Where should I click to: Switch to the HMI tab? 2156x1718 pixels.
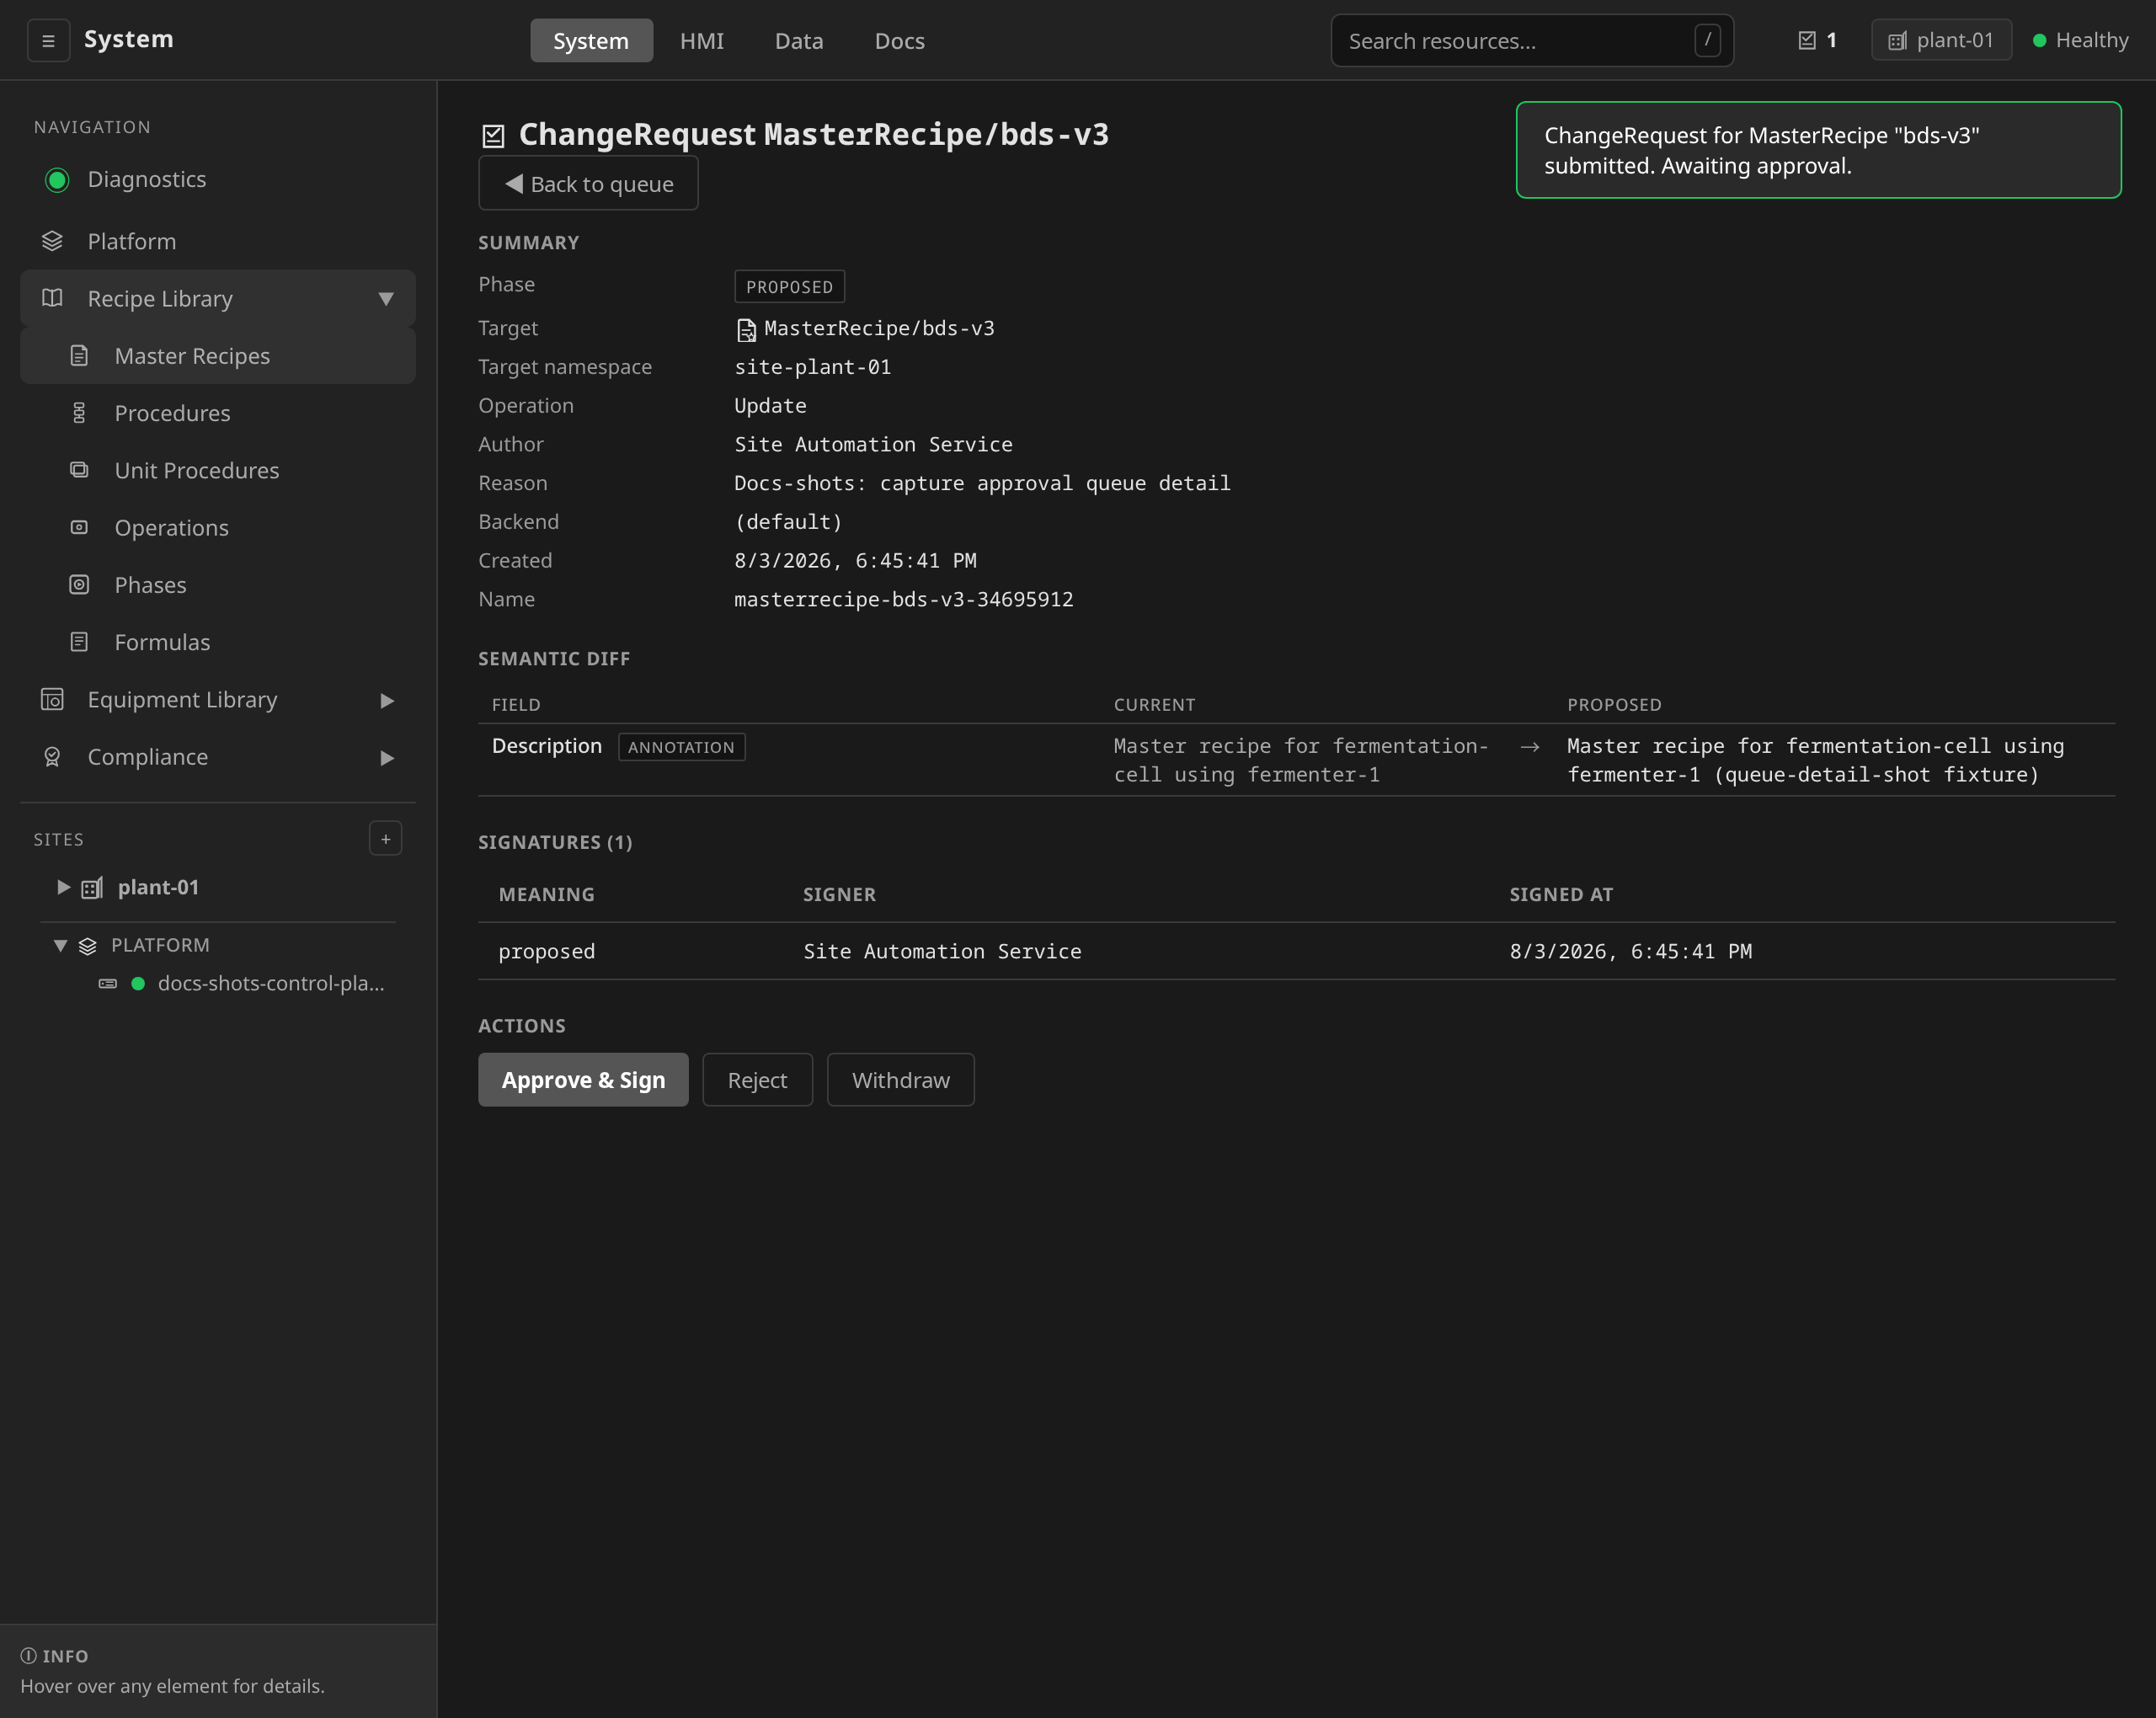point(702,41)
